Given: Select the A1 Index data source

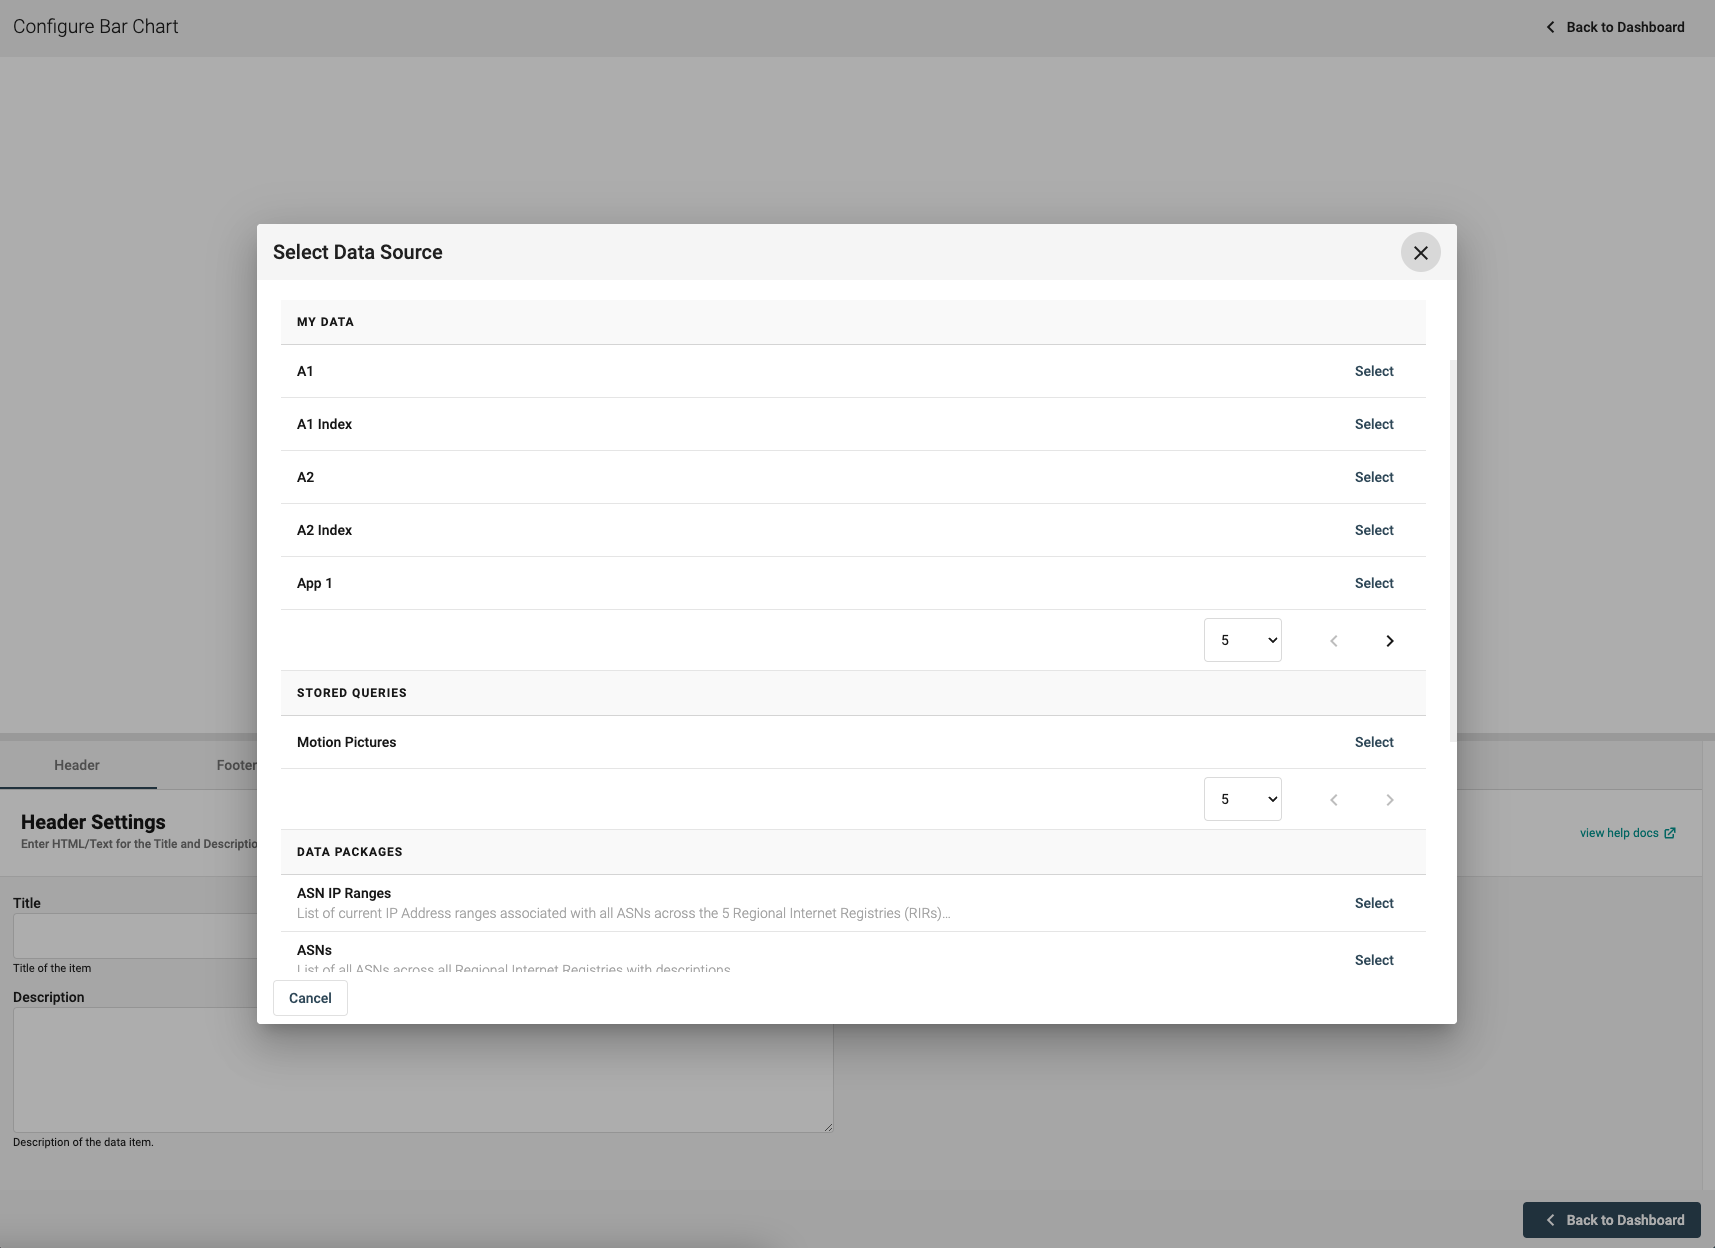Looking at the screenshot, I should (x=1373, y=424).
